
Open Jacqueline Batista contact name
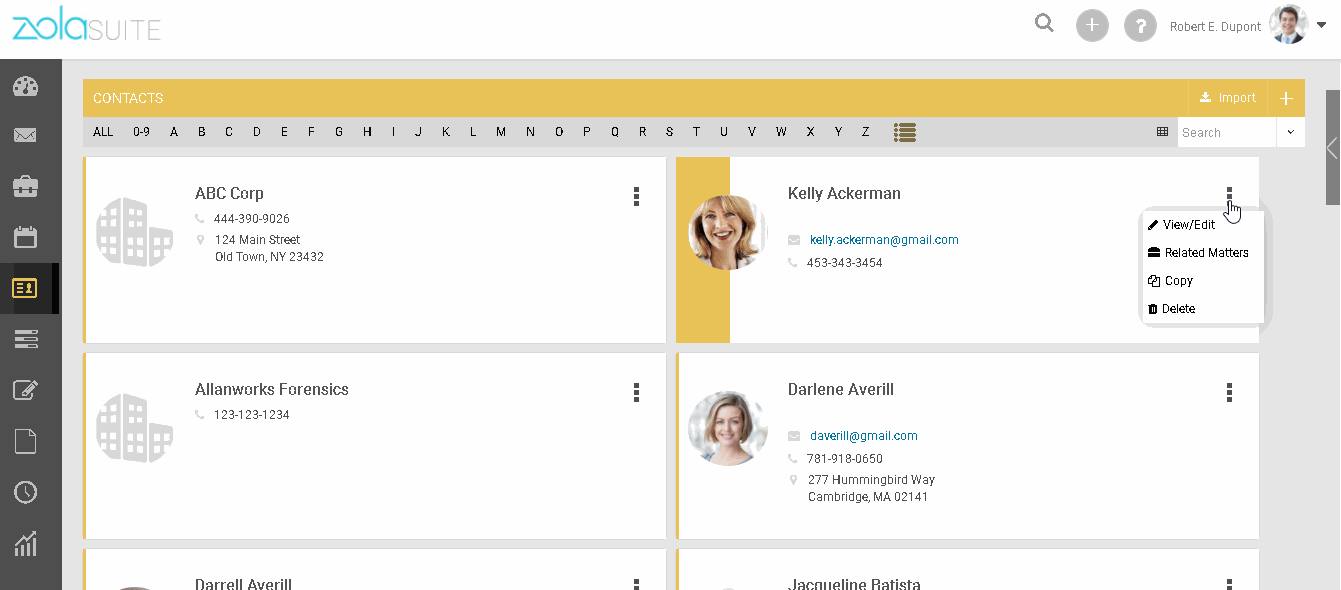854,583
